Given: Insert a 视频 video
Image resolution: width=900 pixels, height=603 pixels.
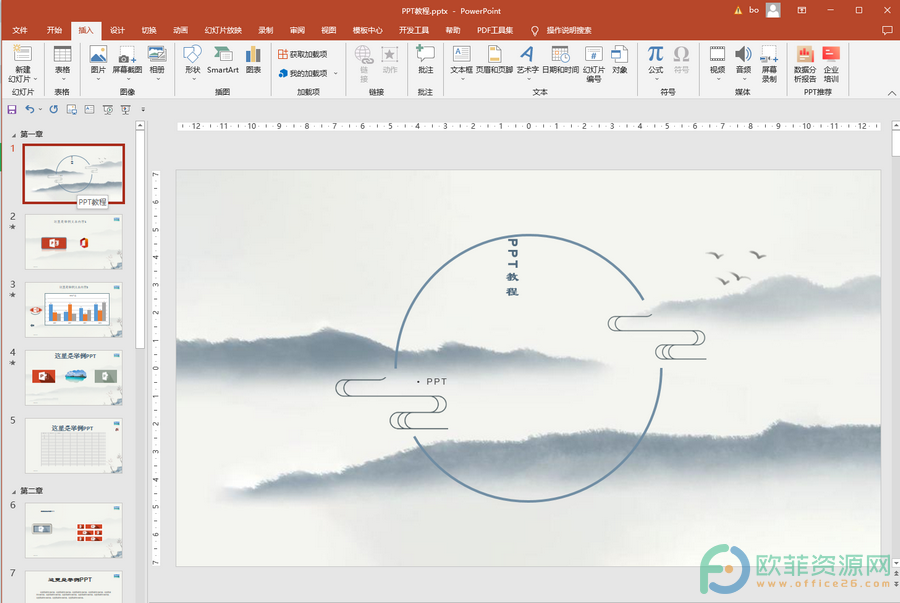Looking at the screenshot, I should (x=717, y=64).
